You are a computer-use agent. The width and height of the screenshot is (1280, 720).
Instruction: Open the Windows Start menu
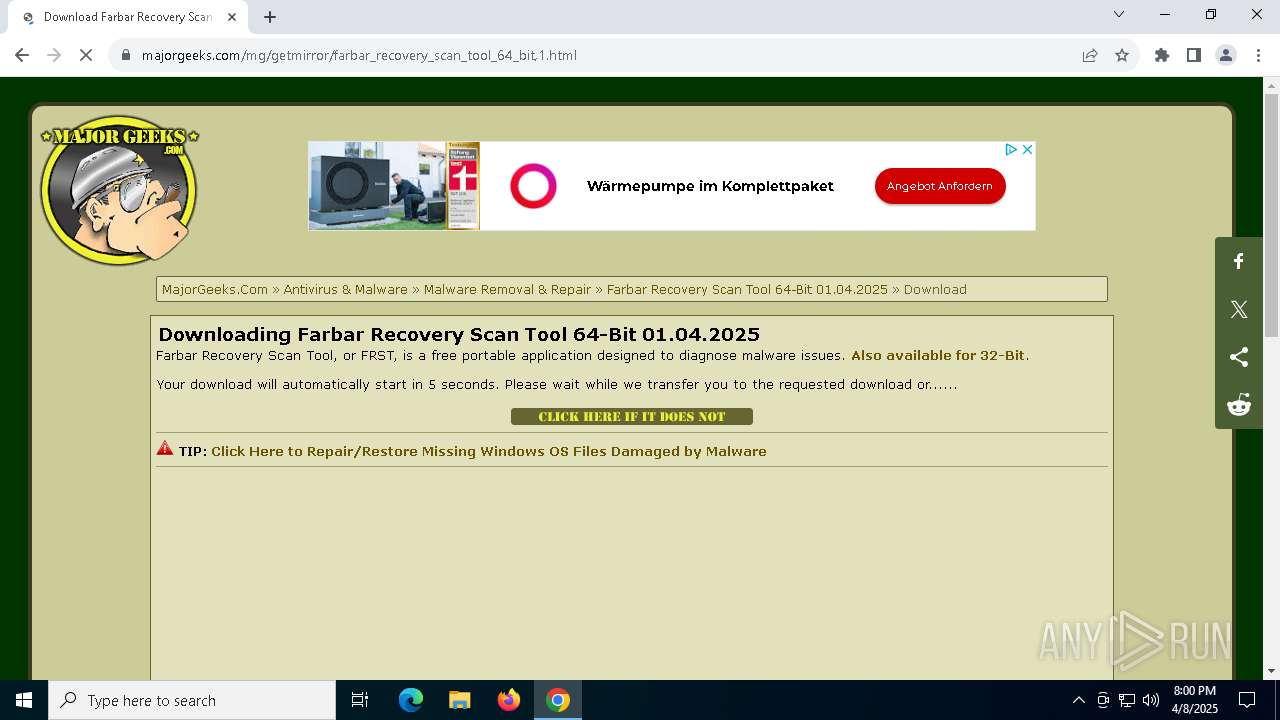24,700
